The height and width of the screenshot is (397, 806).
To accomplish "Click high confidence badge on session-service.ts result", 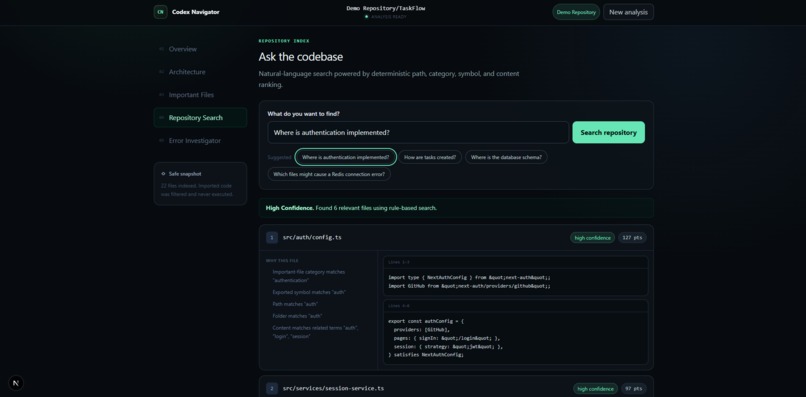I will [x=595, y=389].
